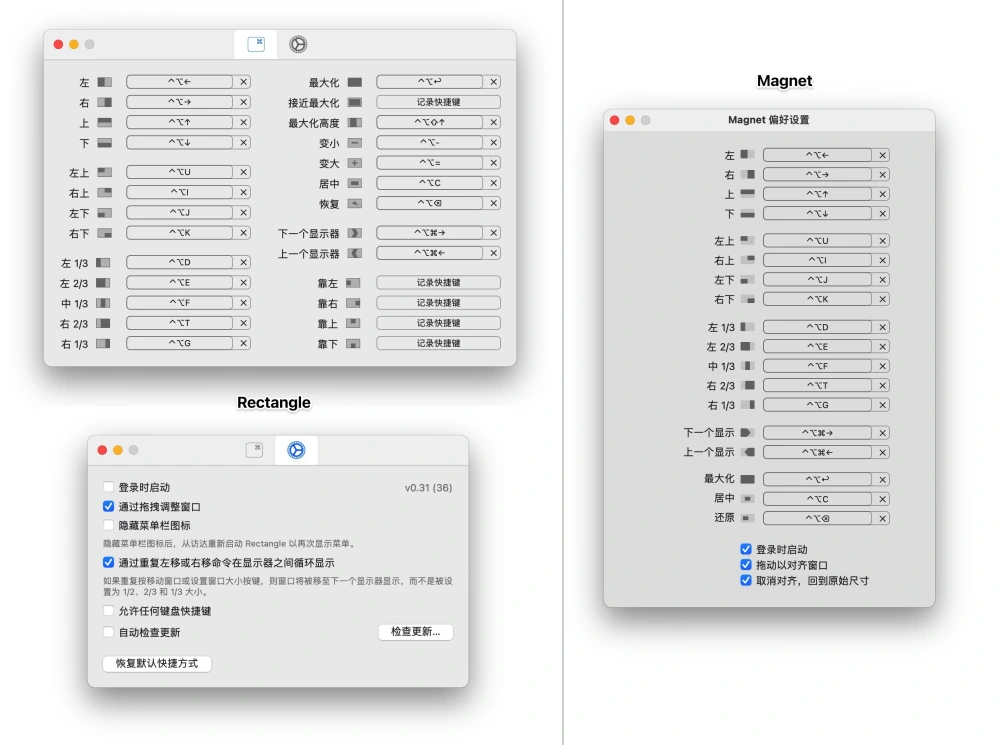Viewport: 1000px width, 745px height.
Task: Edit the Magnet 下 shortcut field
Action: coord(818,213)
